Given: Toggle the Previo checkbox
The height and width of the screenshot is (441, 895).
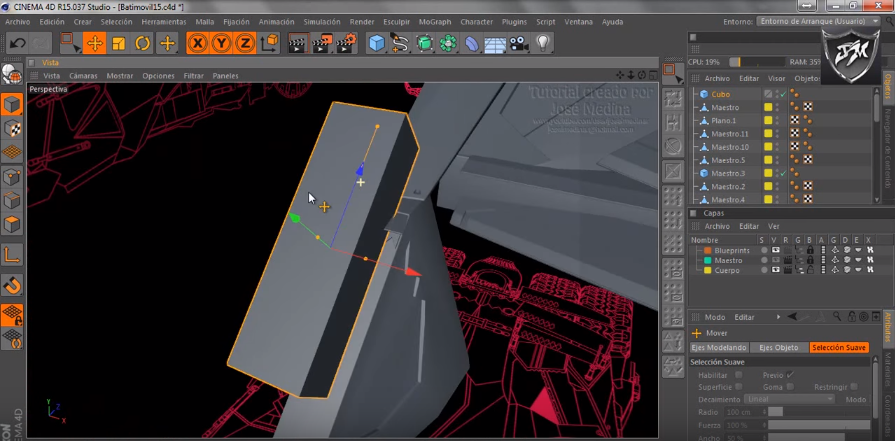Looking at the screenshot, I should 790,375.
